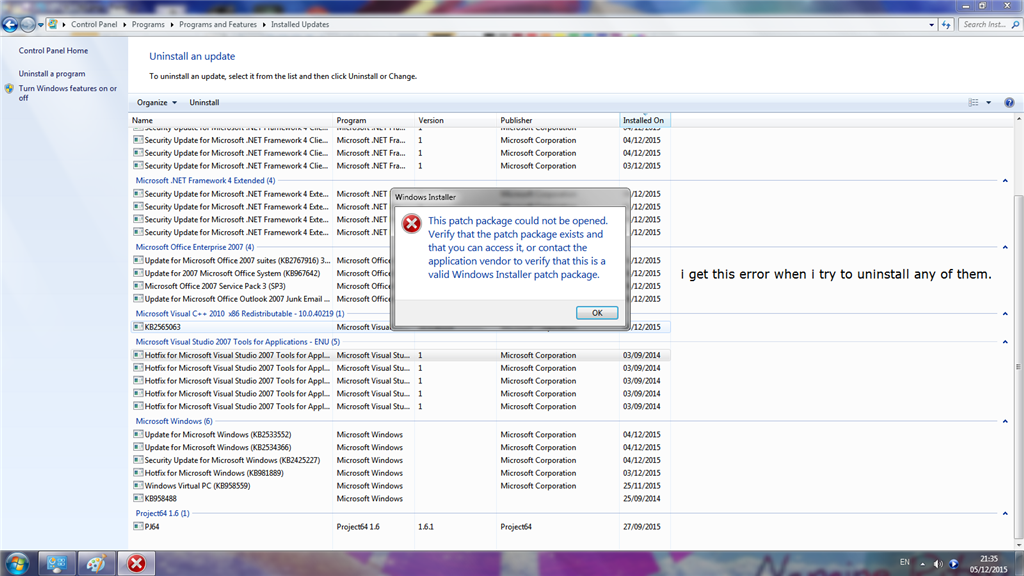Open Control Panel Home
Image resolution: width=1024 pixels, height=576 pixels.
coord(53,50)
